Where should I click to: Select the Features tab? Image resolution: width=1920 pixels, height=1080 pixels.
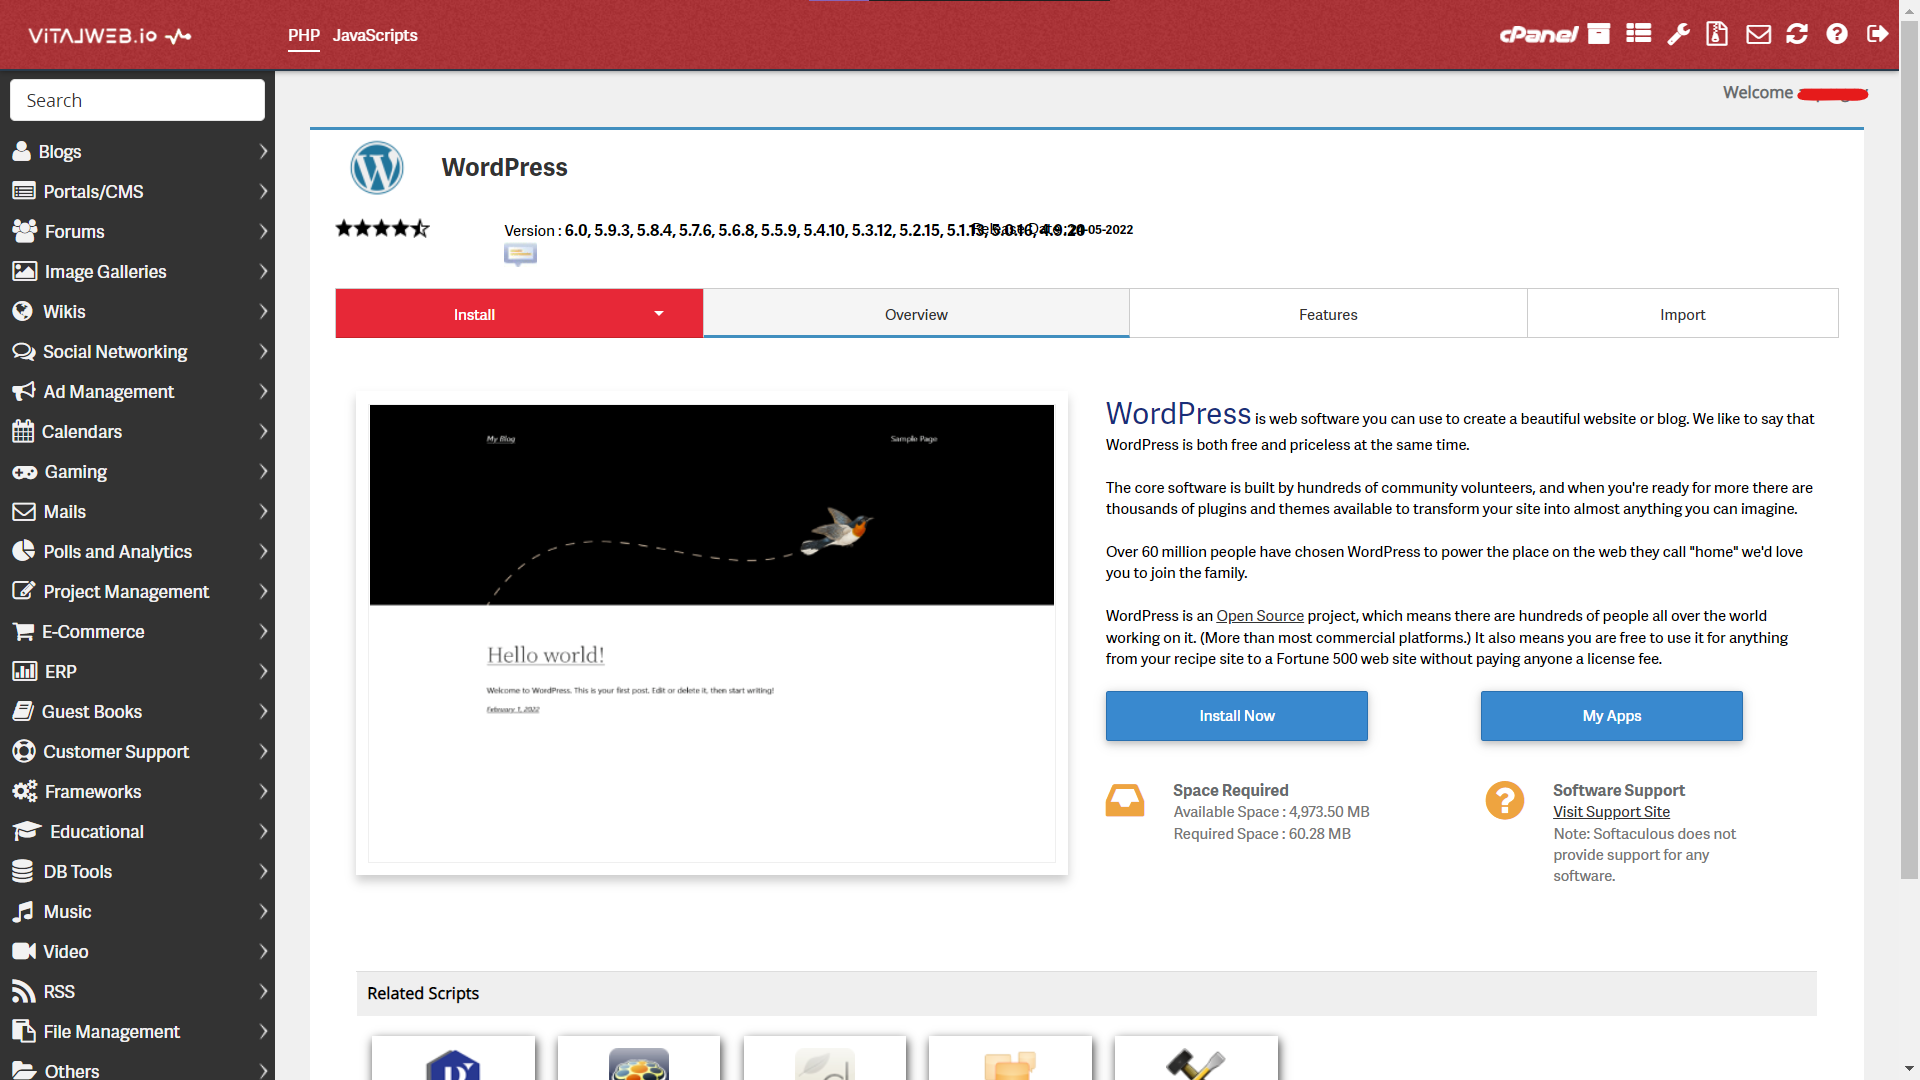click(x=1328, y=314)
